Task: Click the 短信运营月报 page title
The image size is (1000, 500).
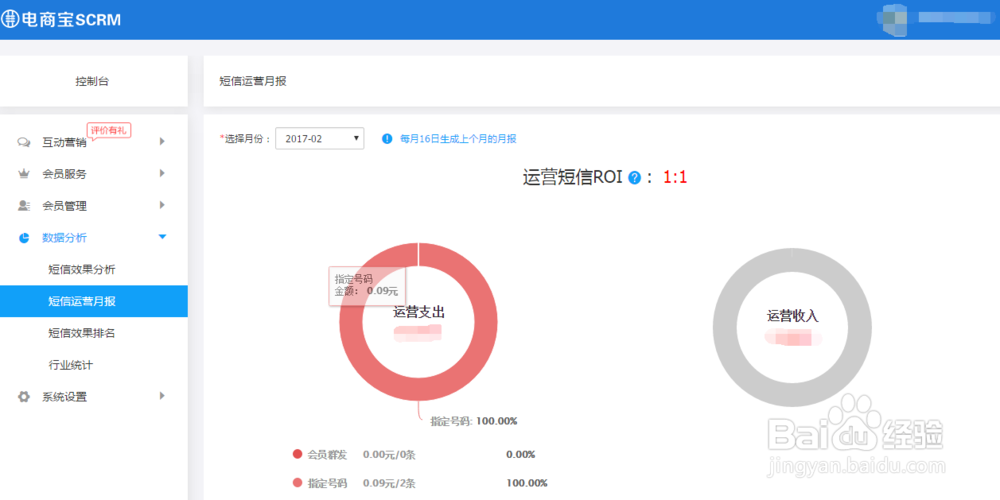Action: coord(253,81)
